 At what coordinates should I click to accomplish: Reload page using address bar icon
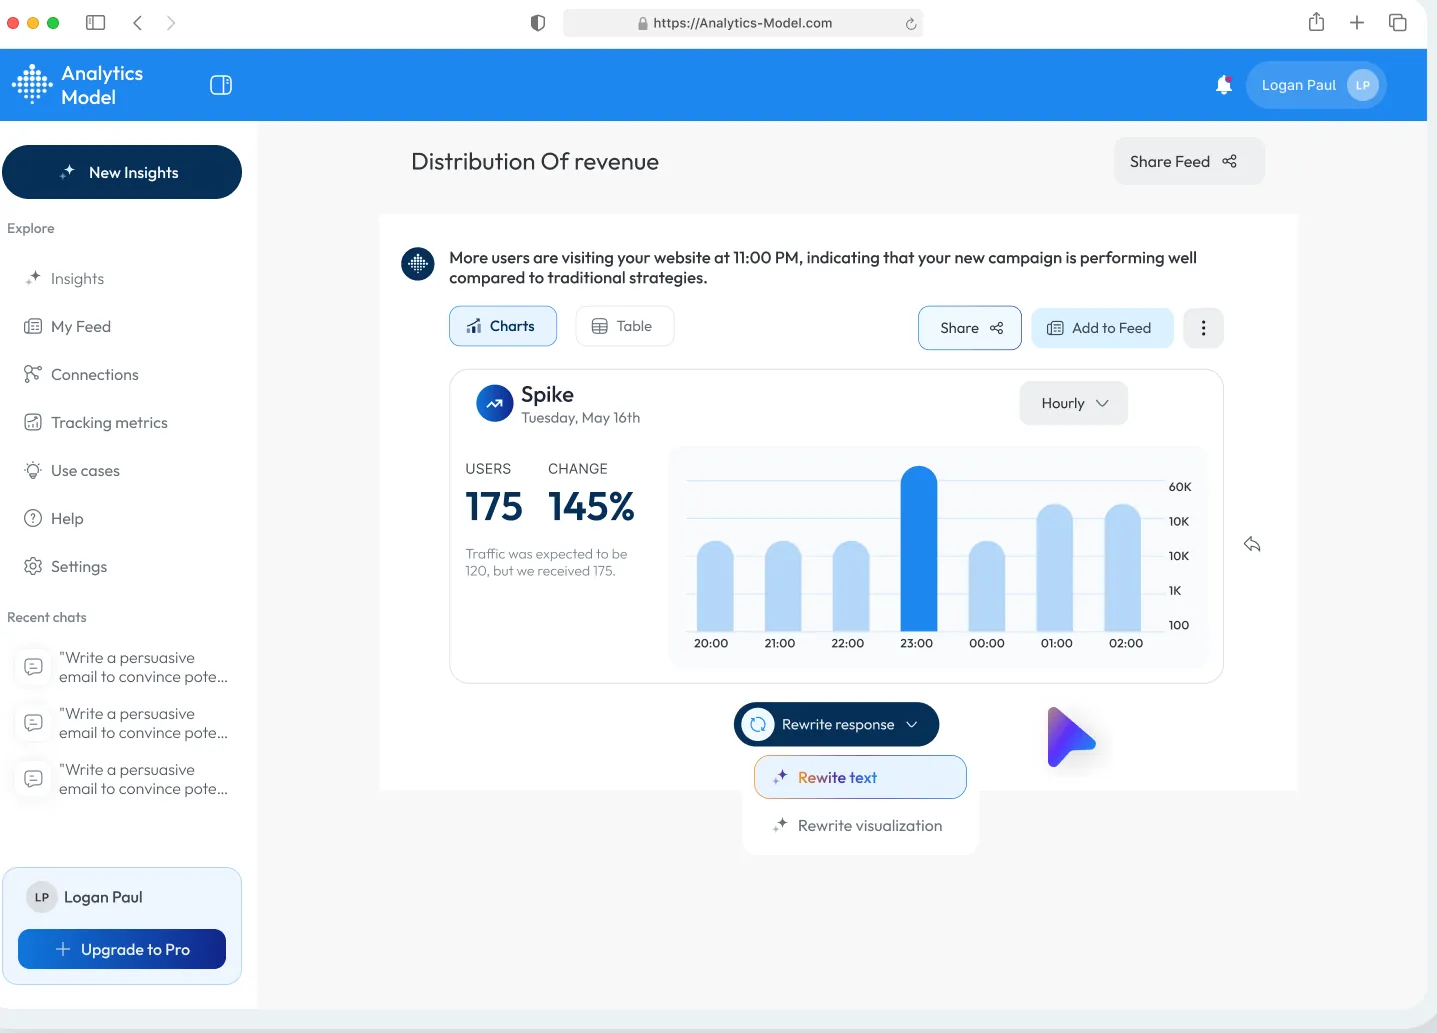point(911,23)
